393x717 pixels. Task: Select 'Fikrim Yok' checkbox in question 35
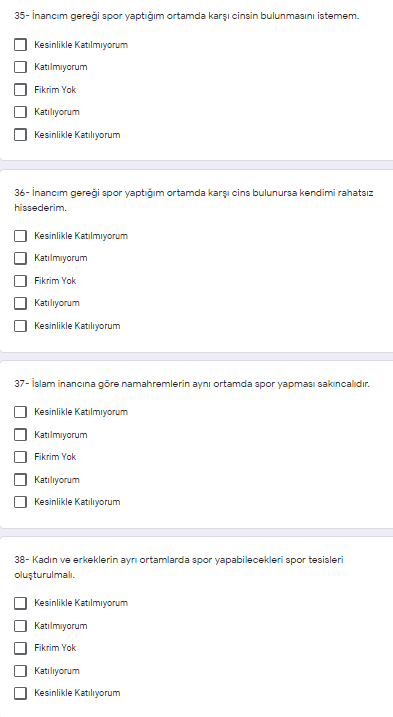[x=20, y=90]
